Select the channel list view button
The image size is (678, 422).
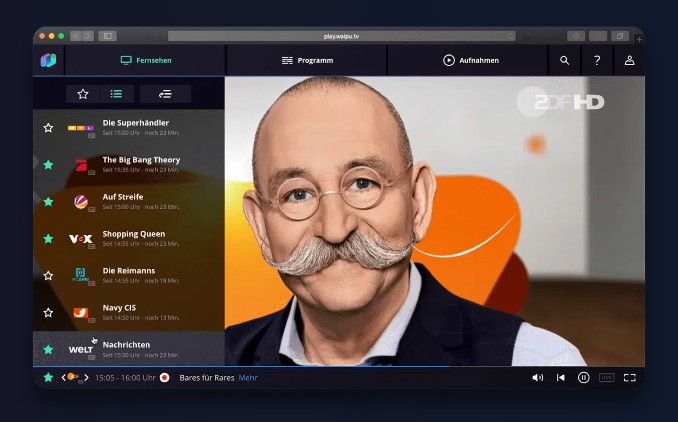pos(116,94)
